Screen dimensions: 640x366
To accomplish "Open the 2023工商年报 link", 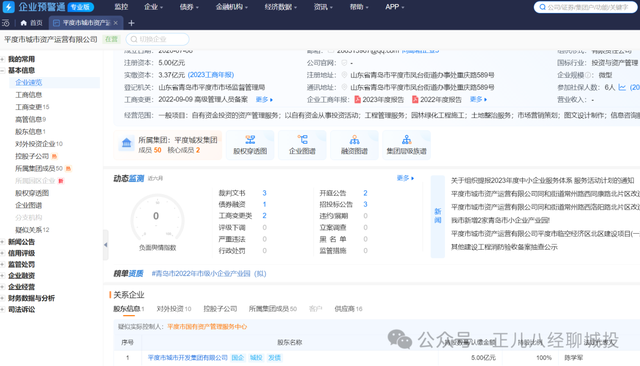I will pyautogui.click(x=211, y=75).
